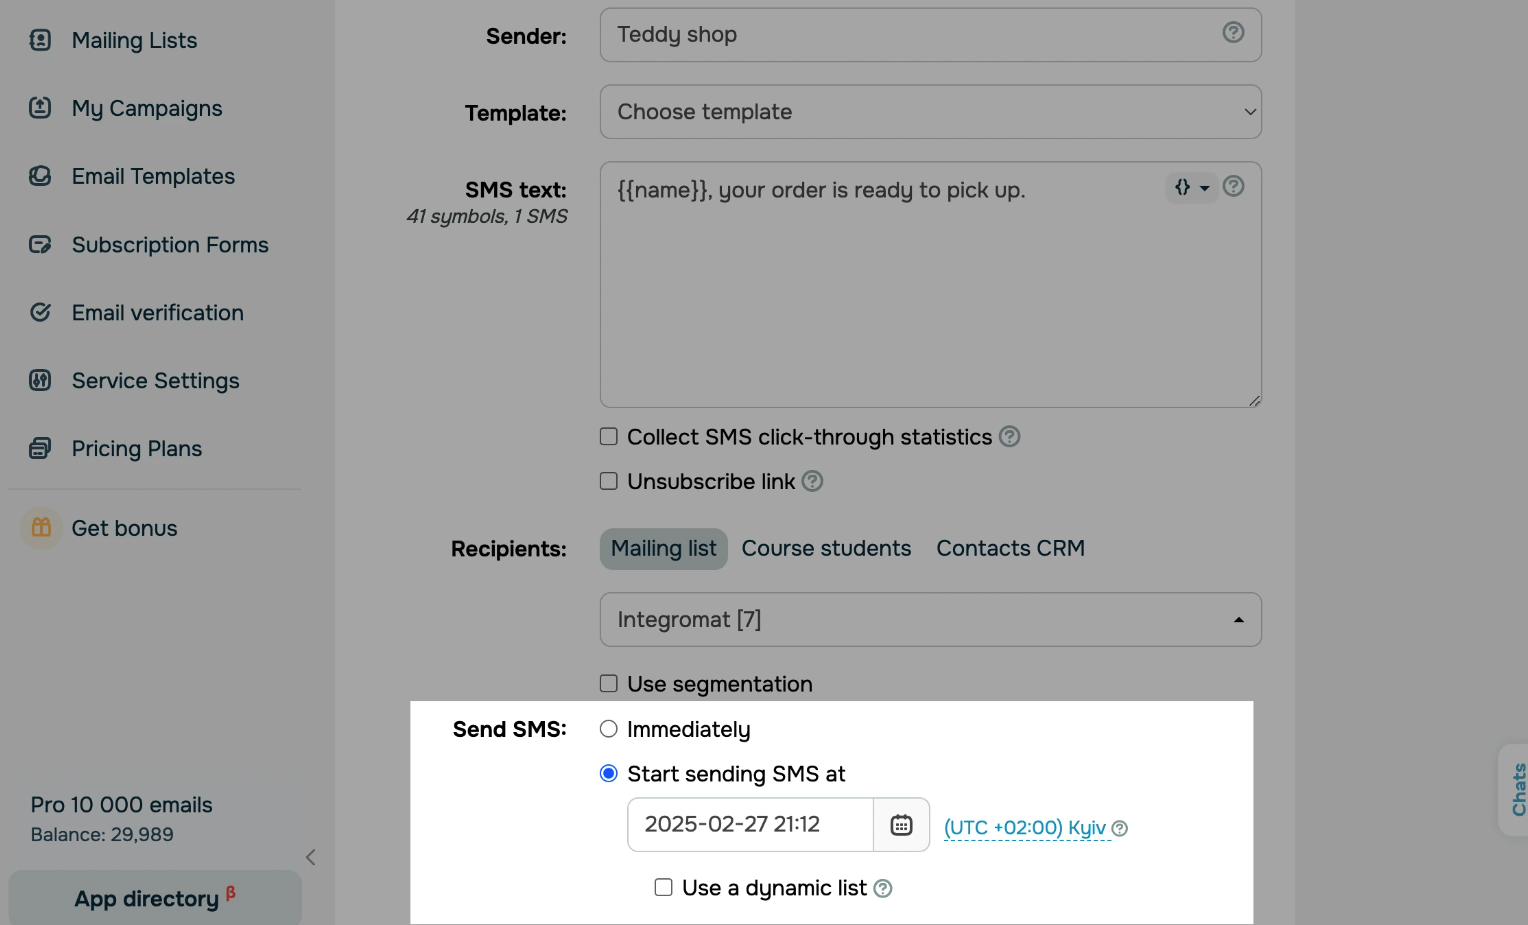Viewport: 1528px width, 925px height.
Task: Click the UTC +02:00 Kyiv timezone link
Action: point(1025,828)
